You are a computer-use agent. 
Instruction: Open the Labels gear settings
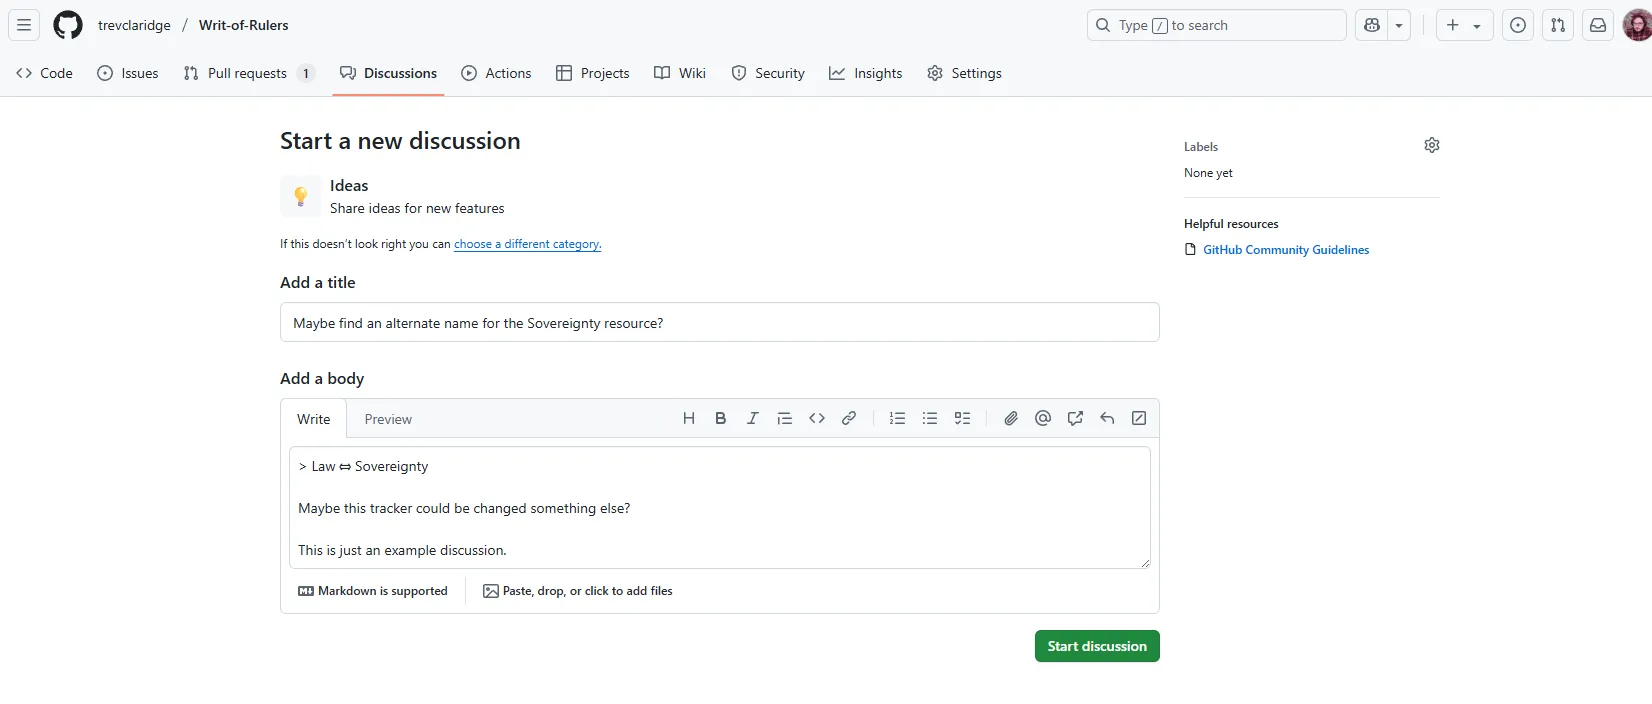pyautogui.click(x=1431, y=146)
